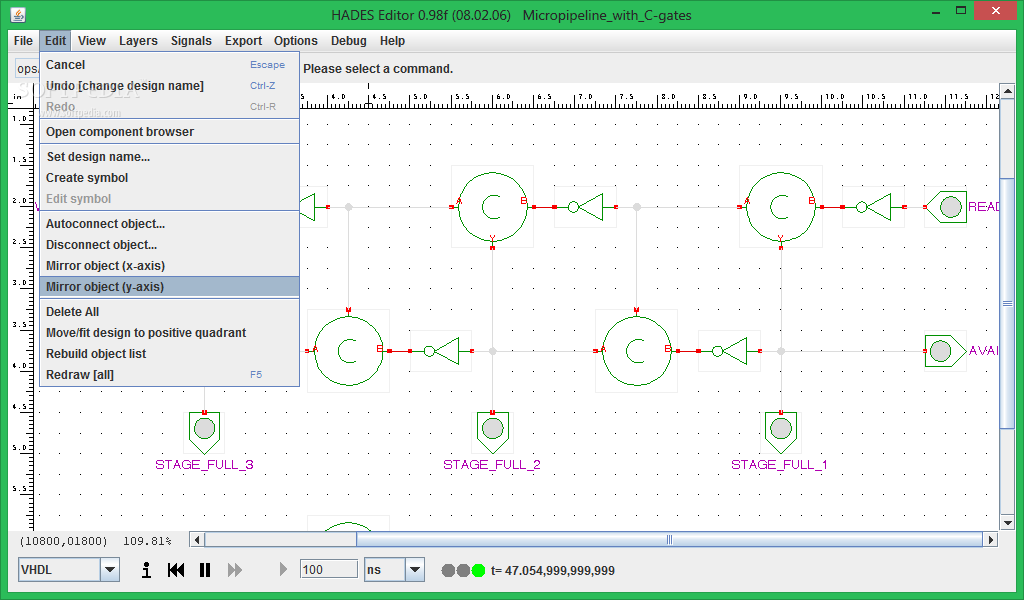The height and width of the screenshot is (600, 1024).
Task: Click the simulation time t= readout
Action: pyautogui.click(x=552, y=571)
